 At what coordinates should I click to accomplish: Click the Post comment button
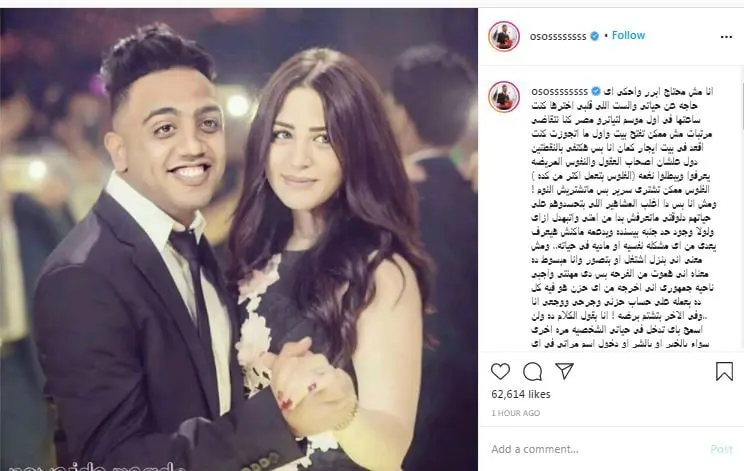click(721, 449)
